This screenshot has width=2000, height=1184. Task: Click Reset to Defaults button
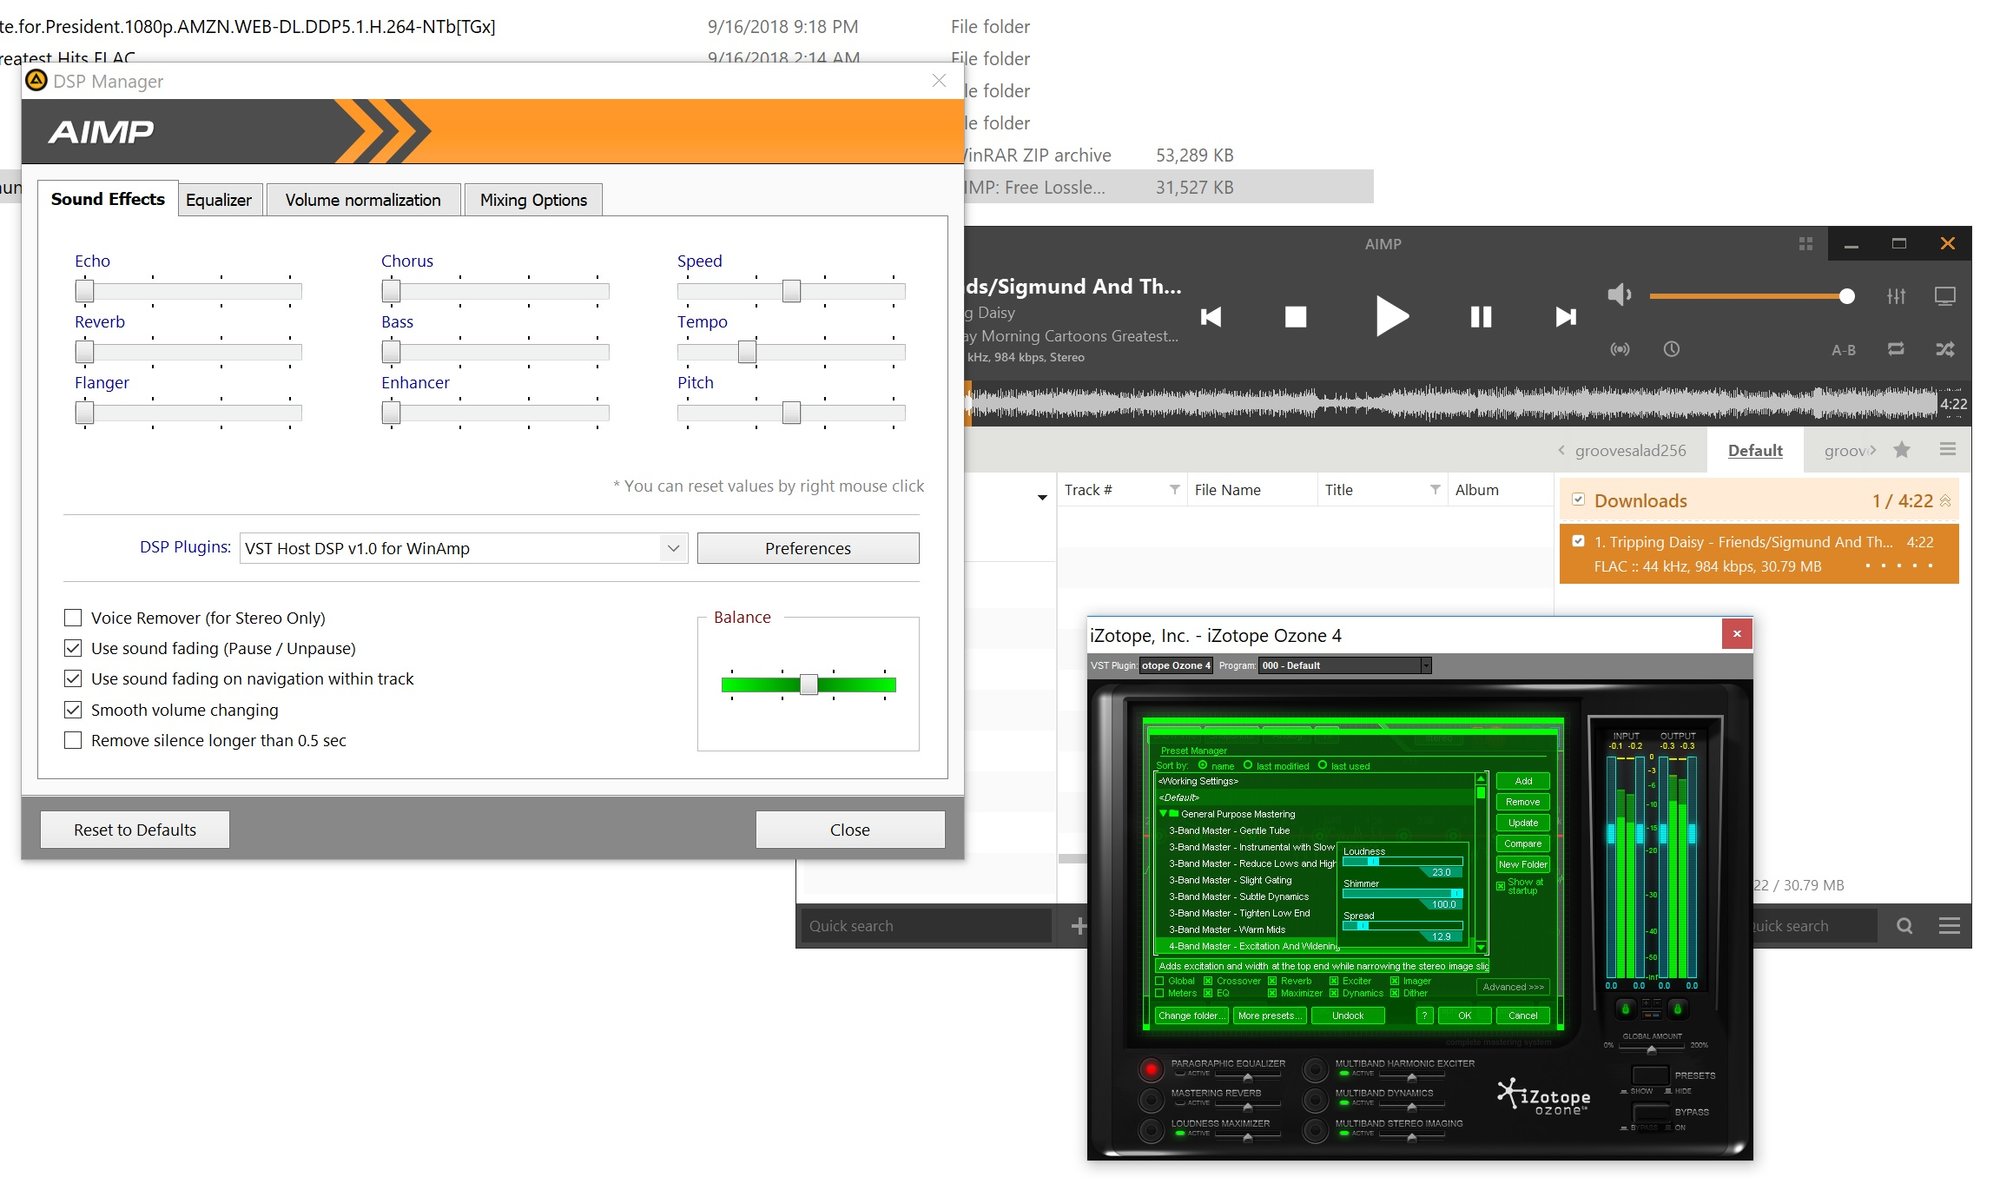pos(135,830)
